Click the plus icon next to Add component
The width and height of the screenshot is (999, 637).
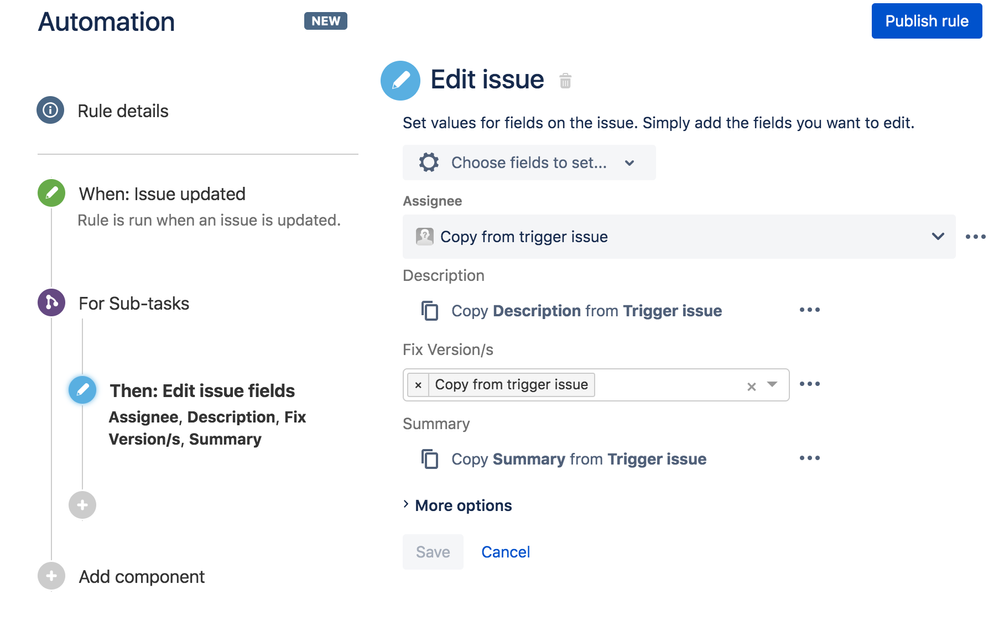(x=50, y=576)
